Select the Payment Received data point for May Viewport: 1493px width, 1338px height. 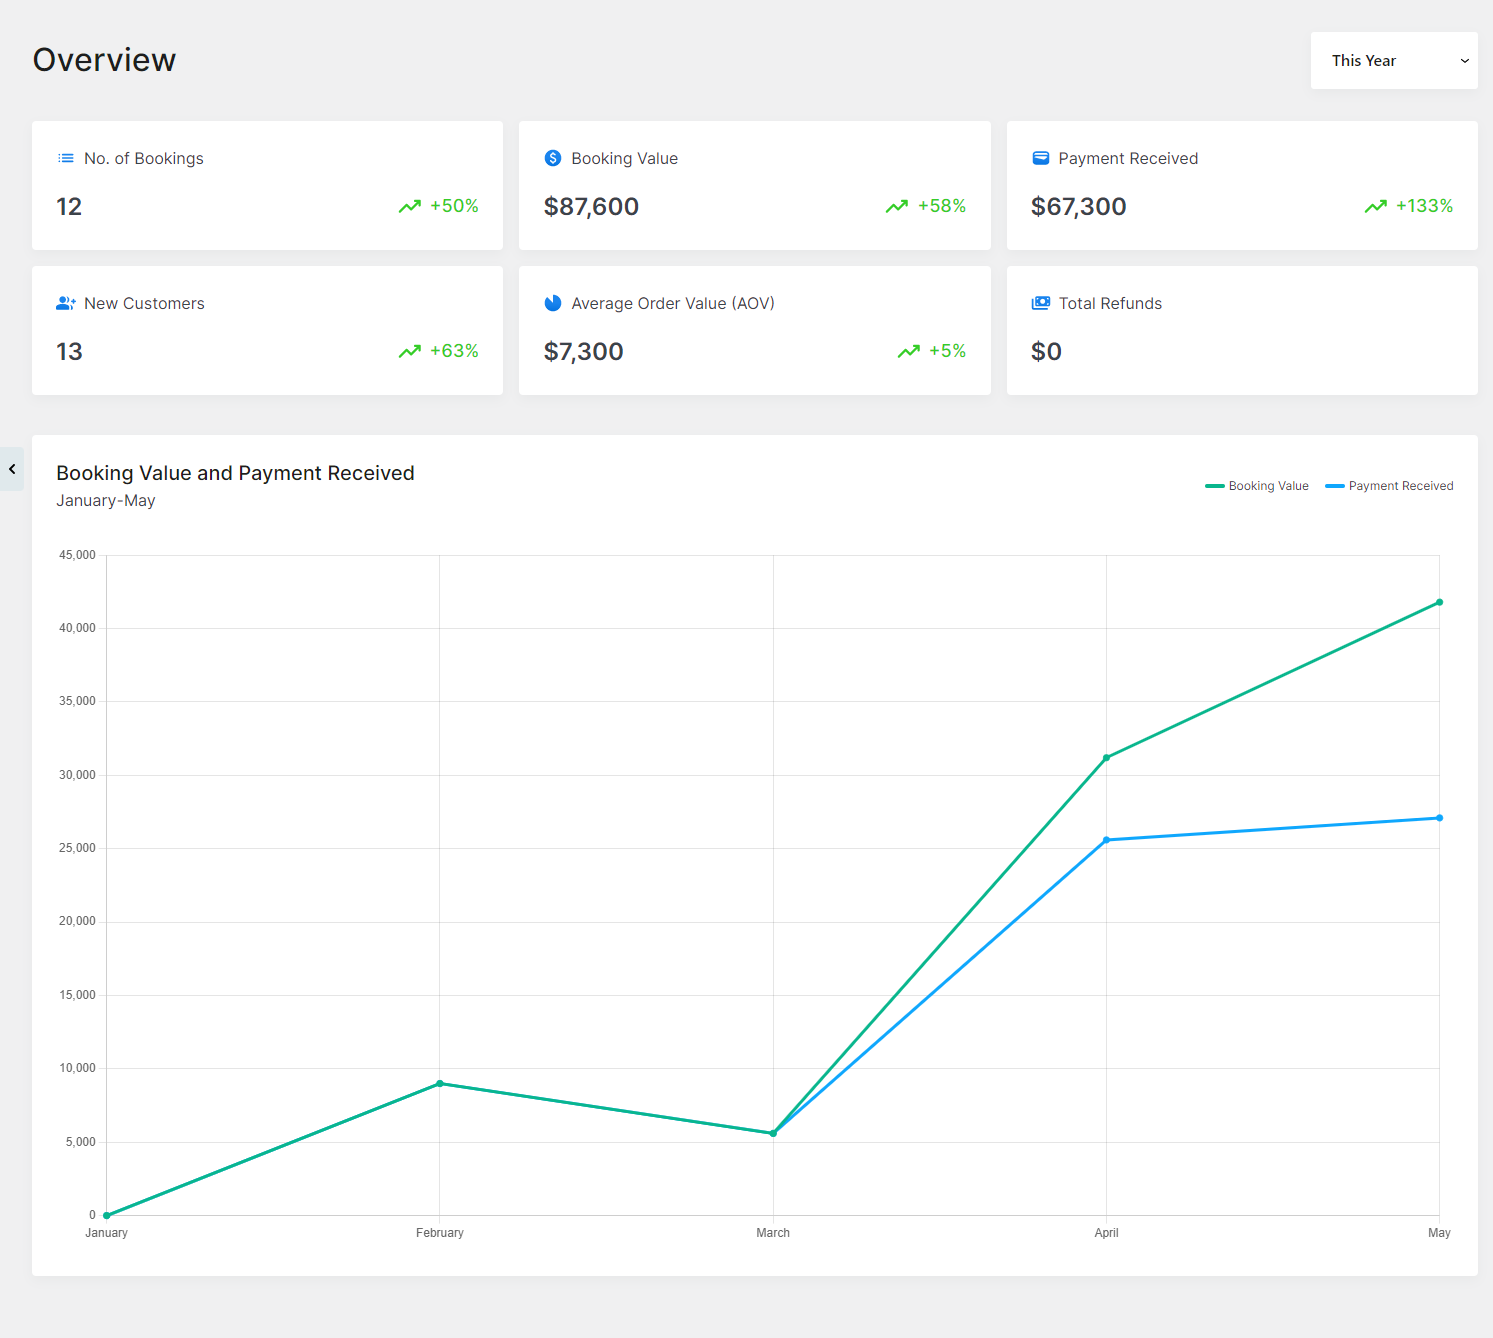1439,818
